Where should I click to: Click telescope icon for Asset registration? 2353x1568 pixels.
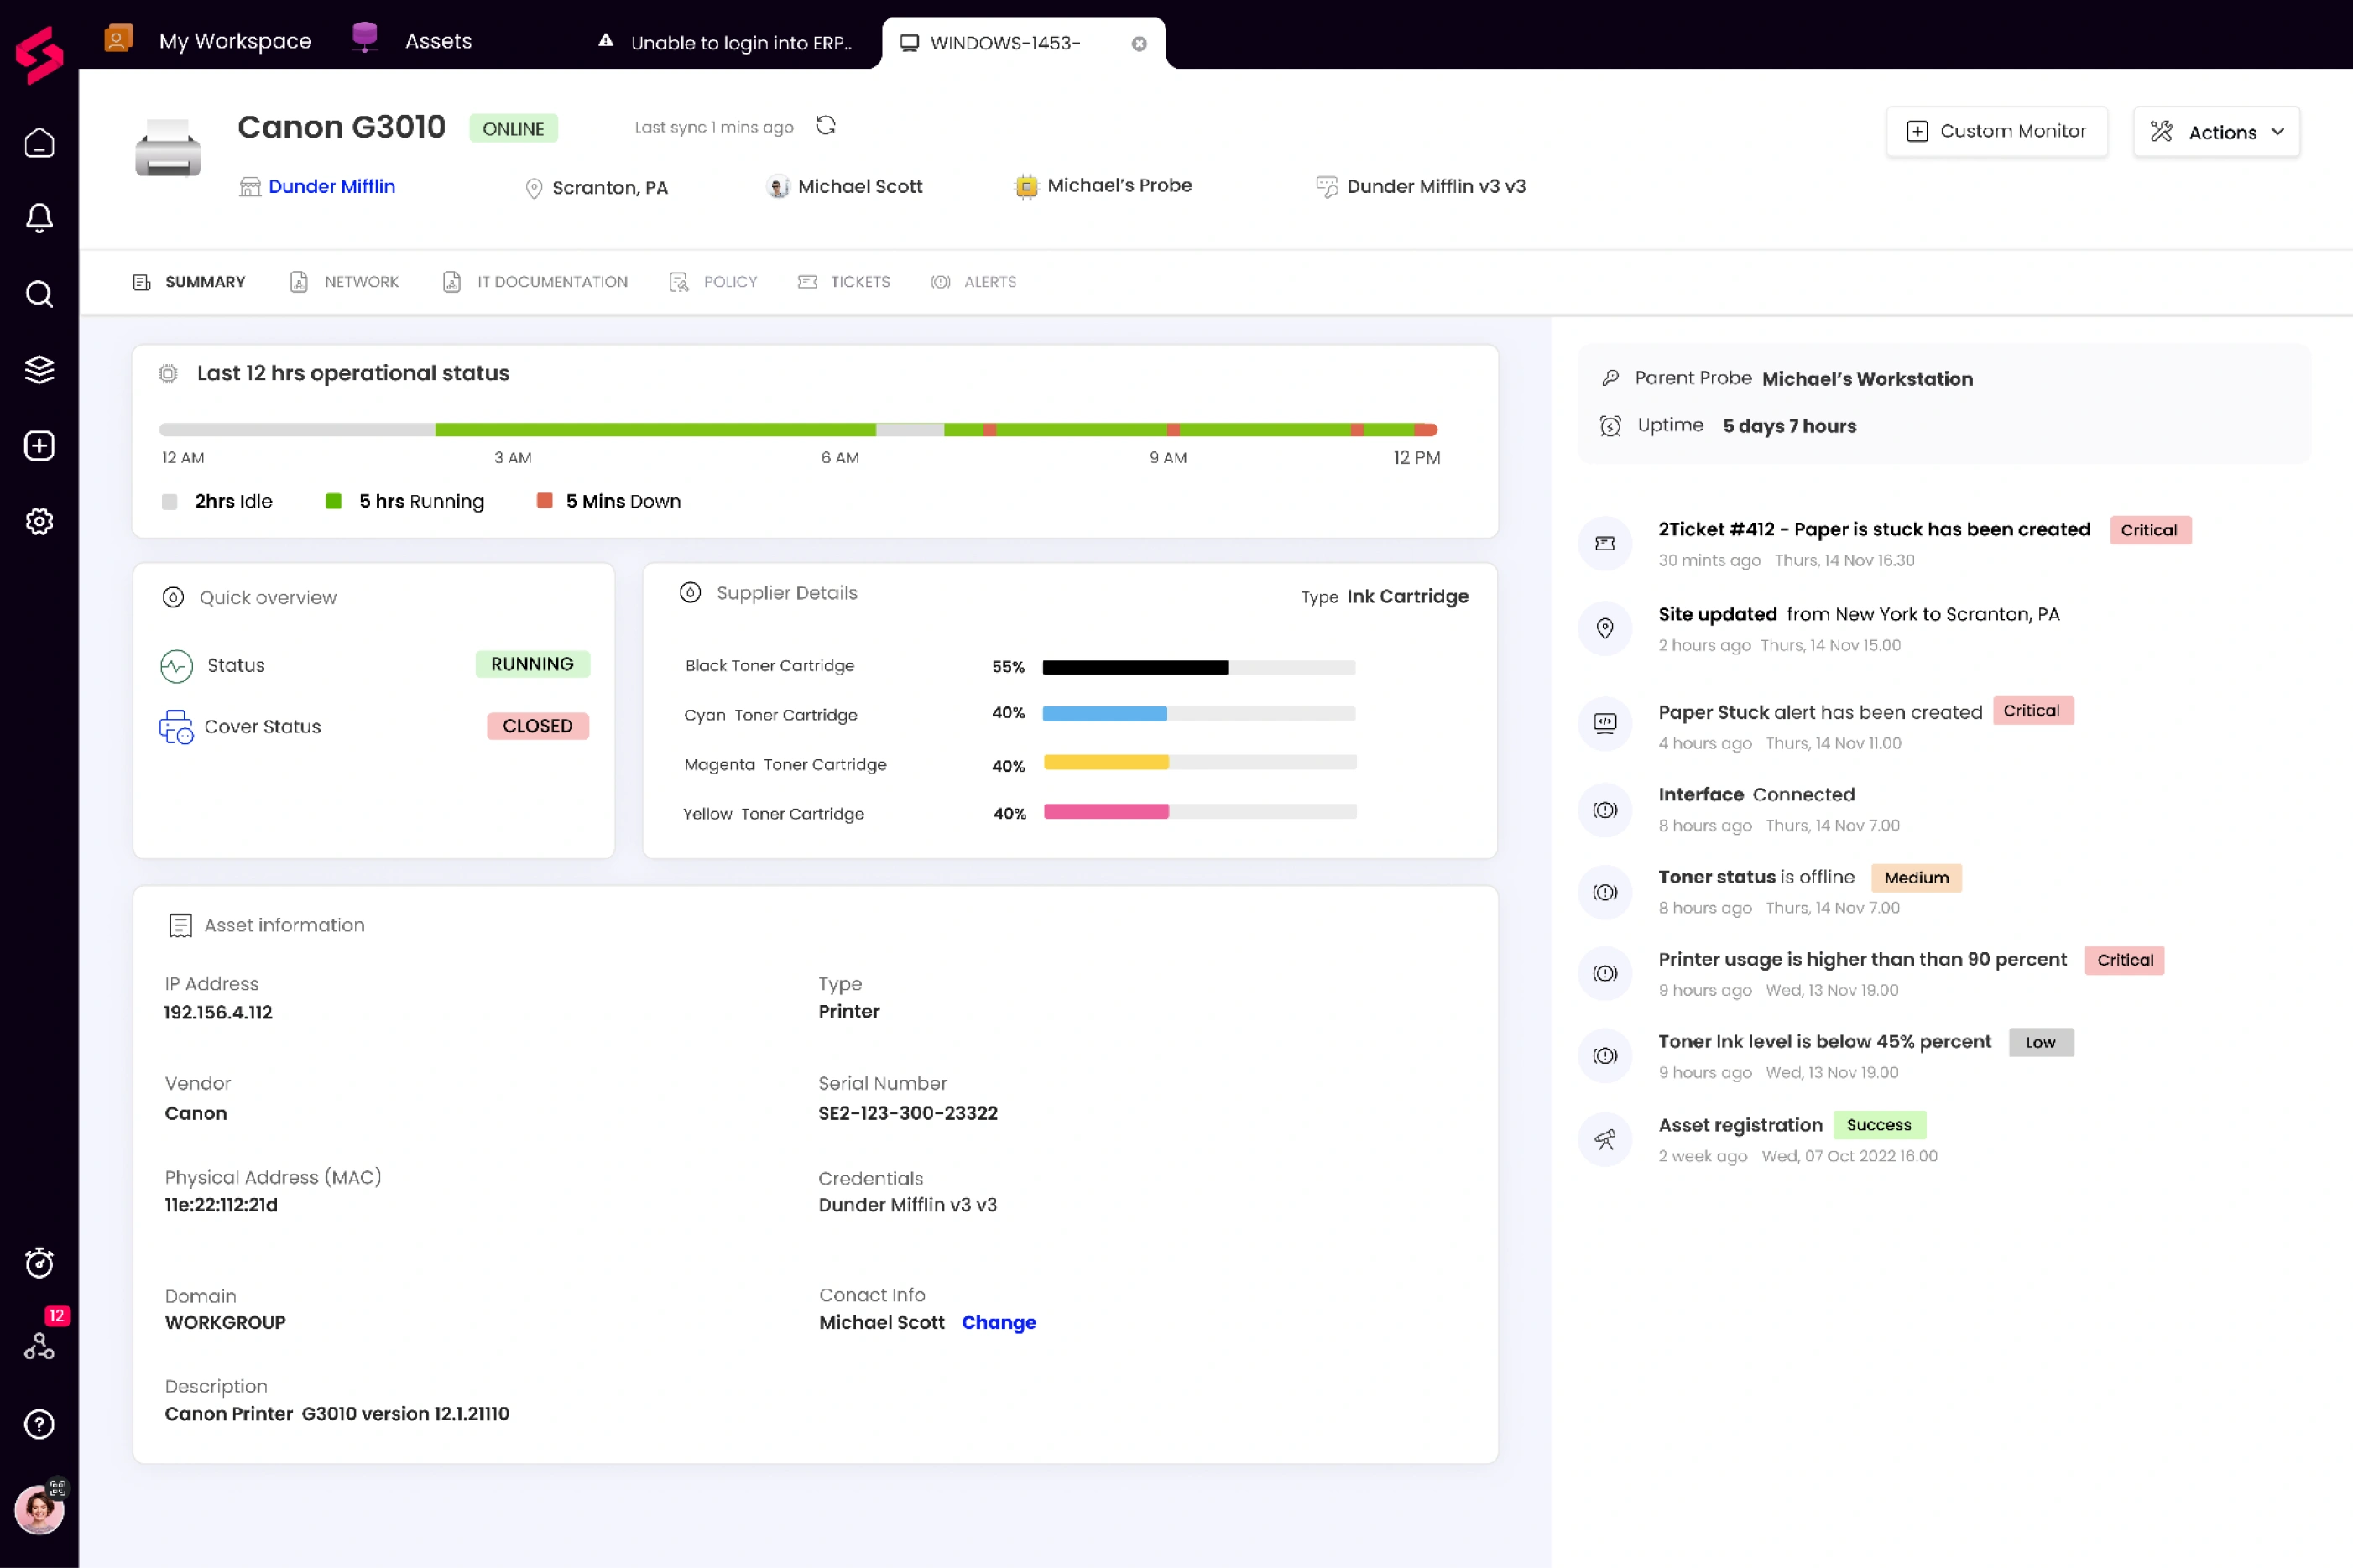click(1605, 1139)
